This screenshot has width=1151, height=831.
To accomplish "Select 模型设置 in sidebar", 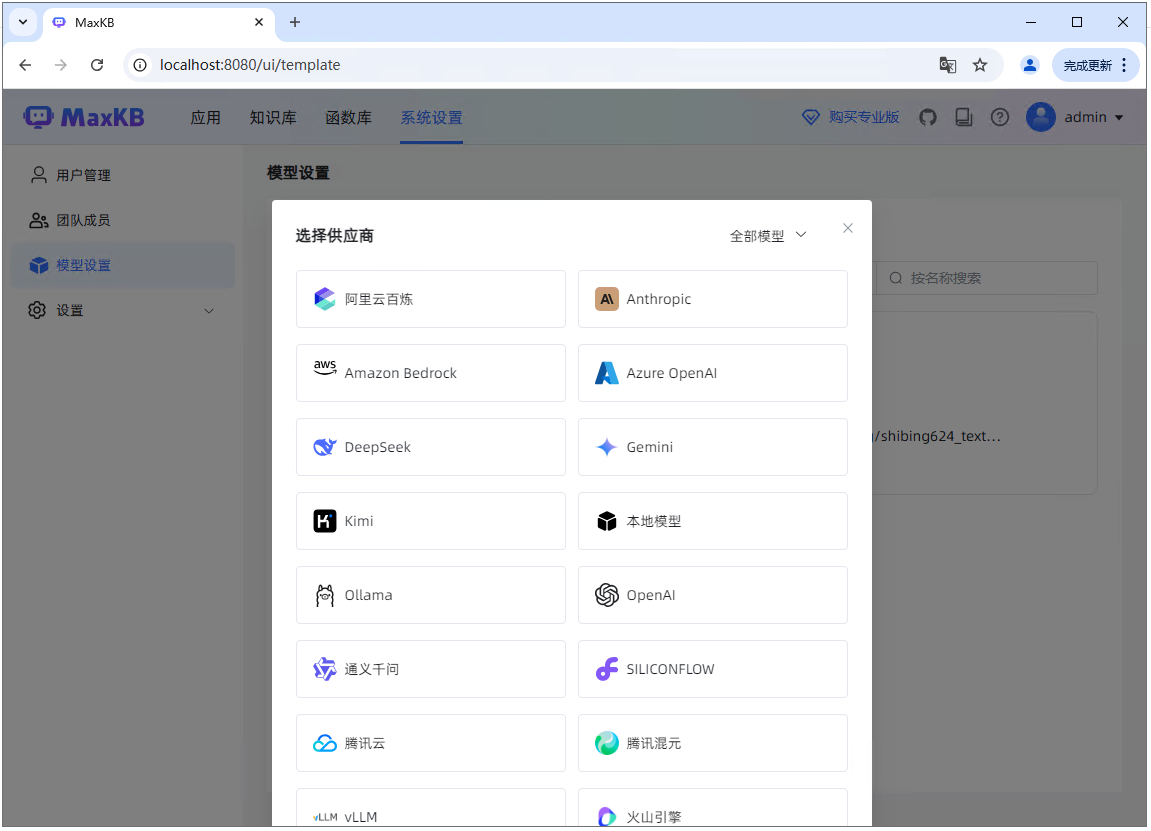I will tap(123, 266).
